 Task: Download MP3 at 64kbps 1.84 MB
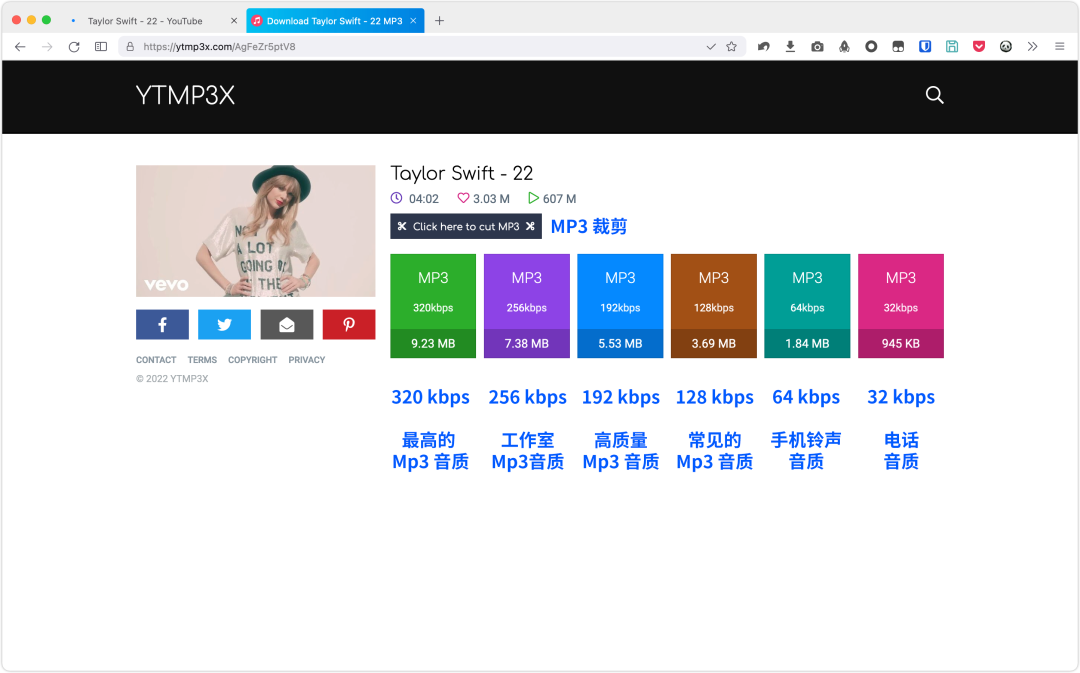tap(807, 306)
